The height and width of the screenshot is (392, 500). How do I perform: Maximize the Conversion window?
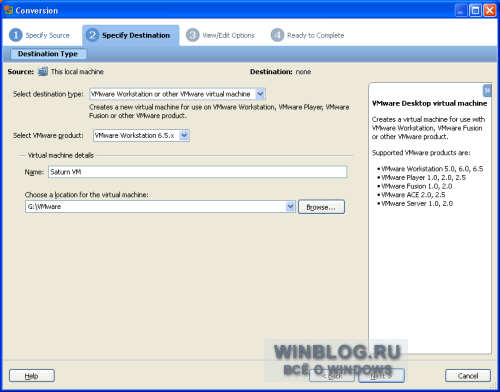click(x=475, y=11)
